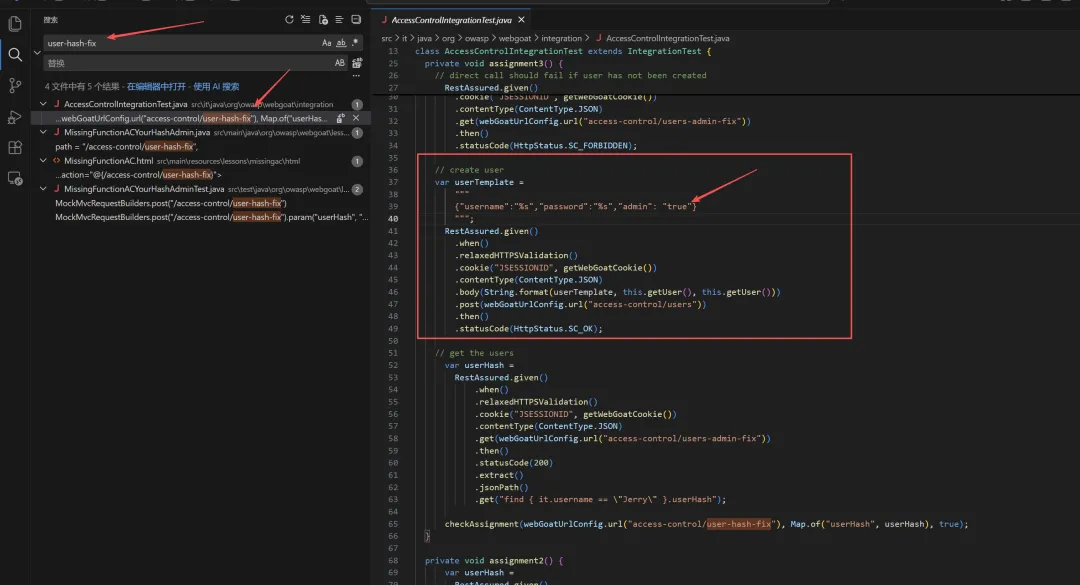
Task: Collapse MissingFunctionAC.html result group
Action: [43, 161]
